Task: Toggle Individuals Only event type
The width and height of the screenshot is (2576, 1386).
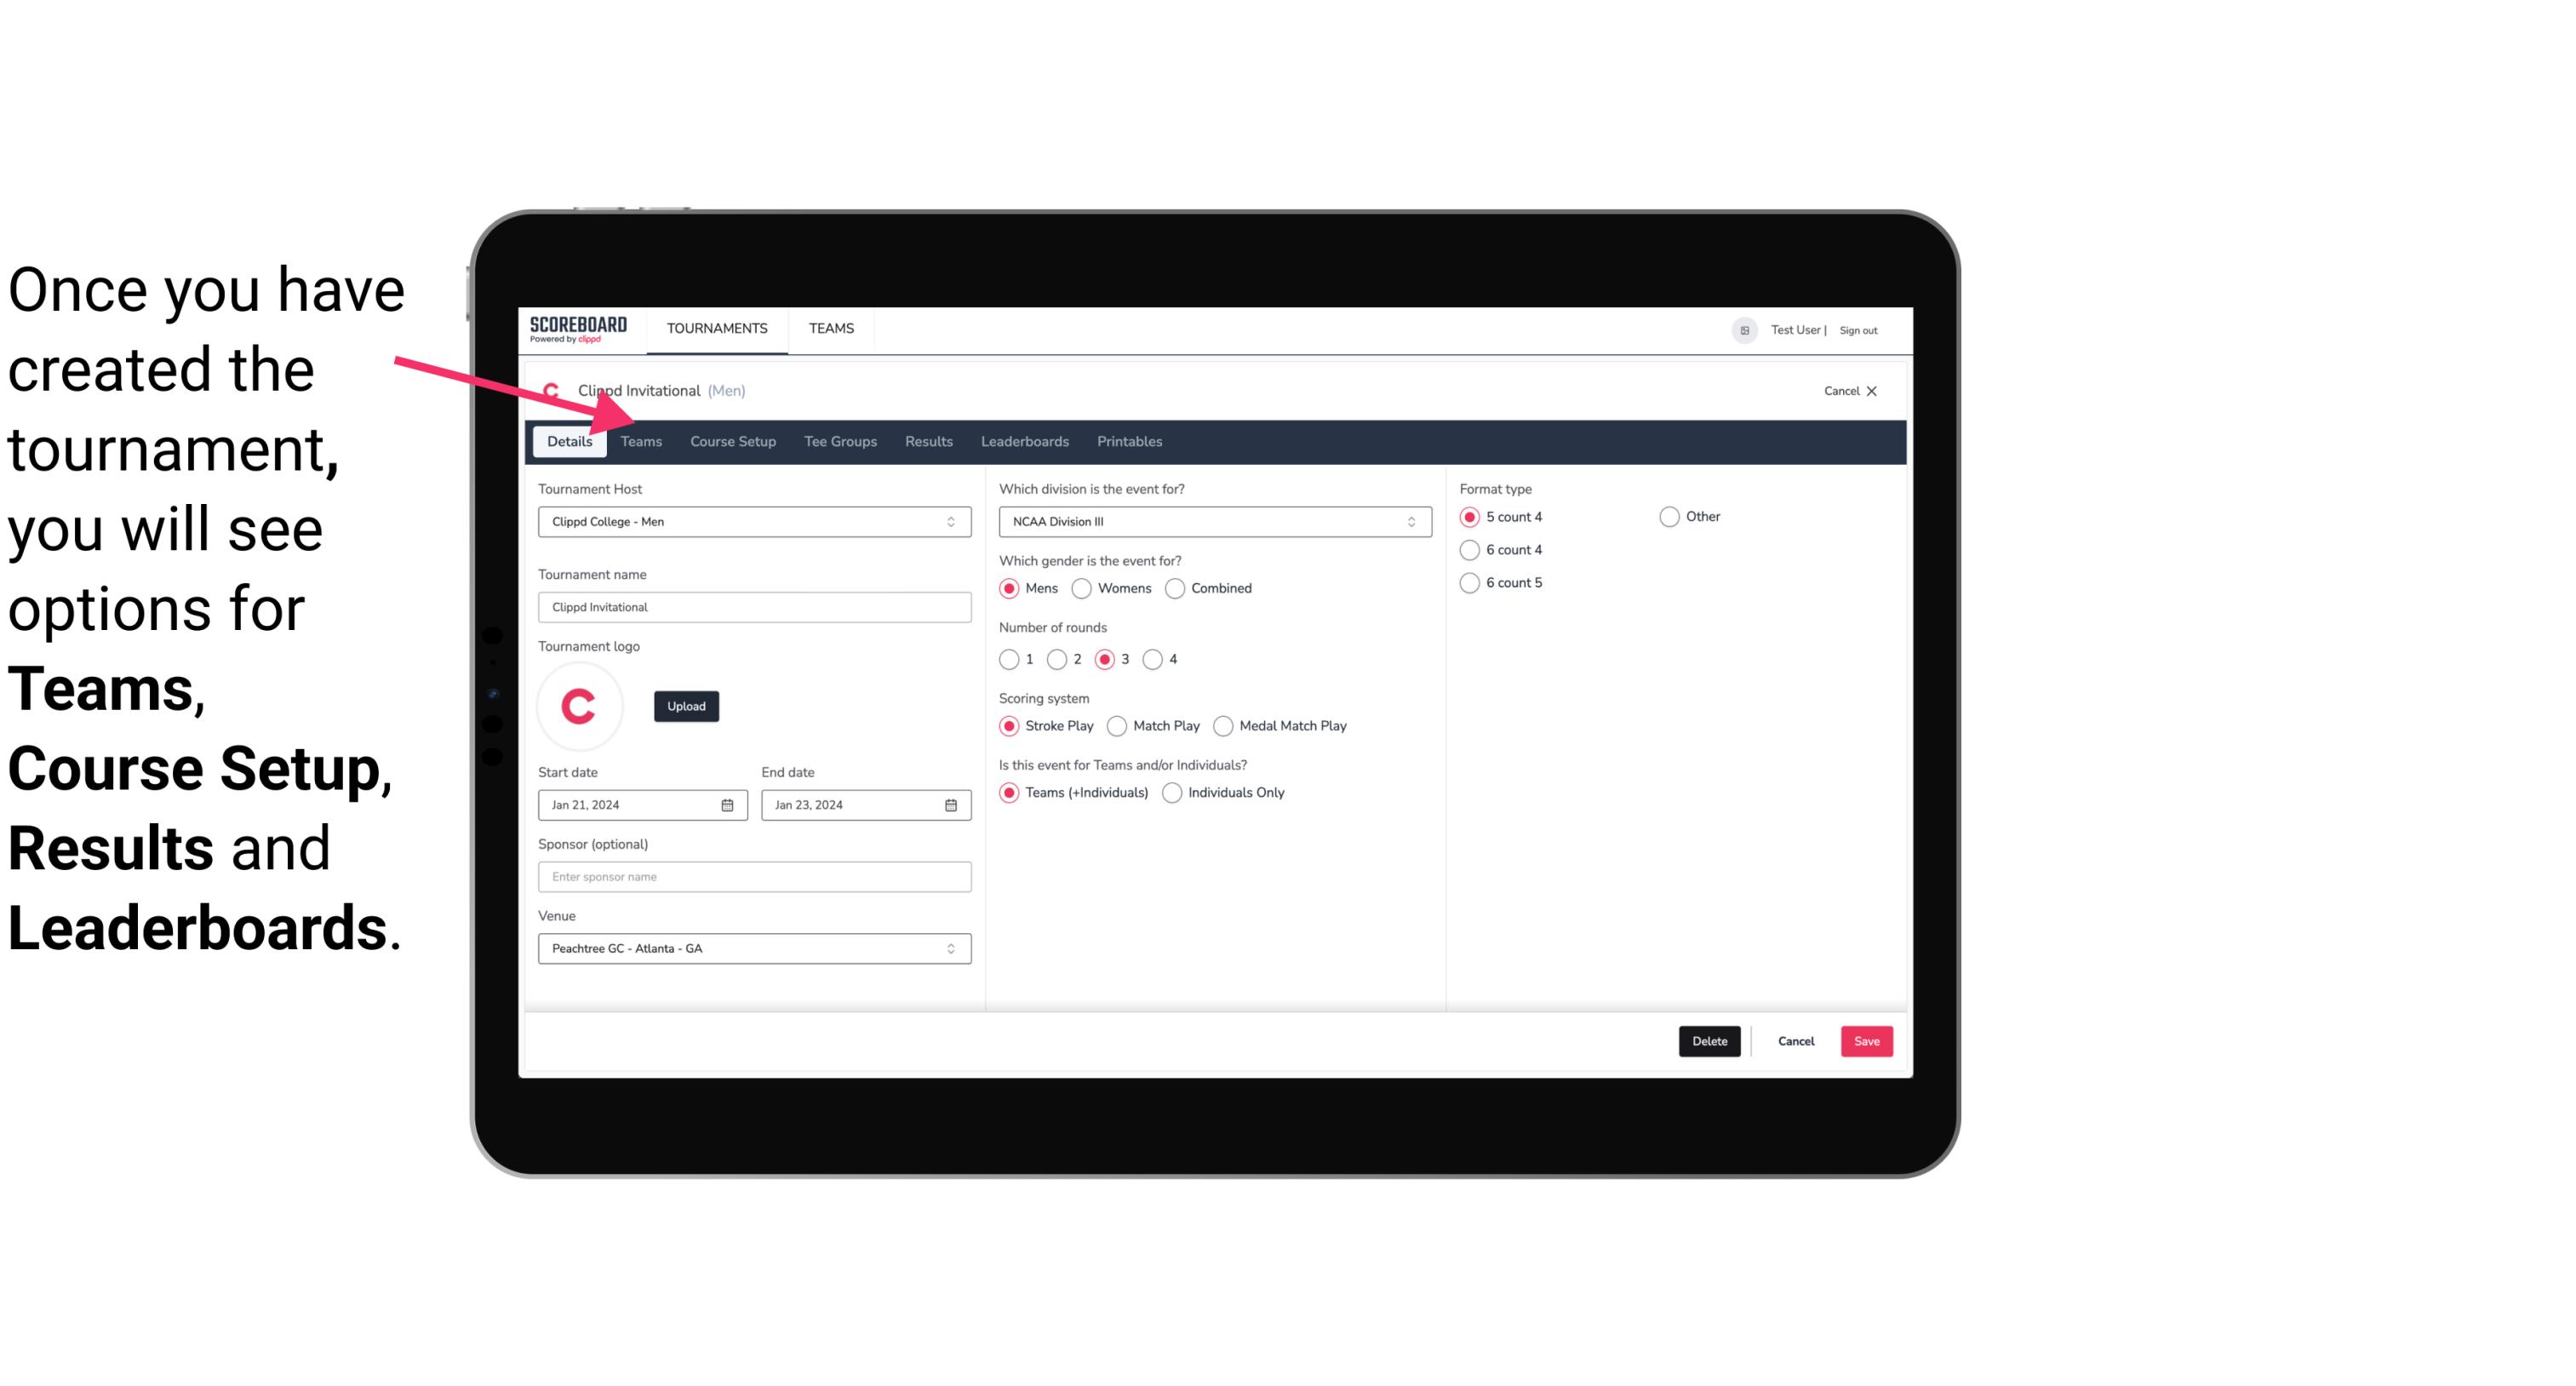Action: tap(1172, 790)
